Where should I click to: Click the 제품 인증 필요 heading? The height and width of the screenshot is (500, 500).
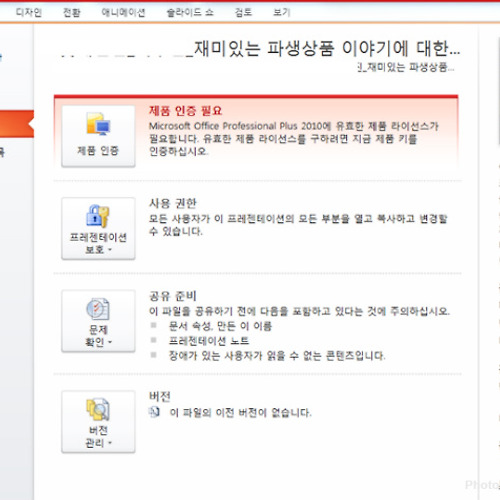pyautogui.click(x=185, y=111)
